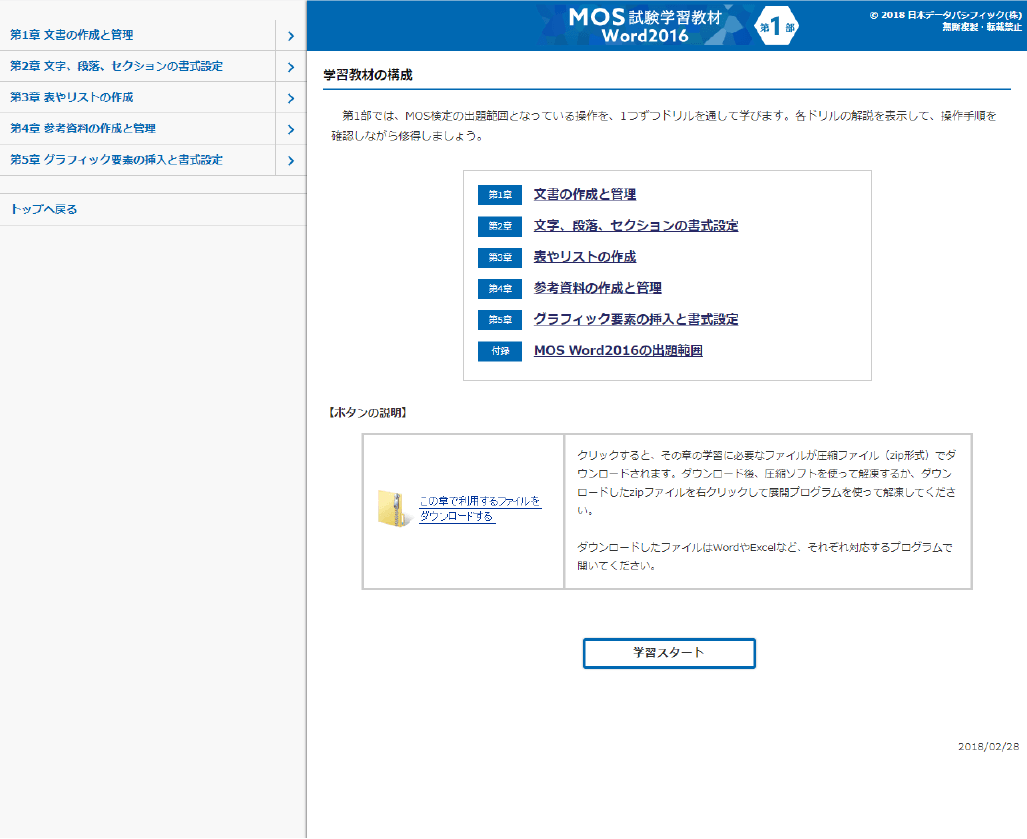1027x839 pixels.
Task: Click the MOS試験学習教材 Word2016 header logo
Action: pyautogui.click(x=645, y=26)
